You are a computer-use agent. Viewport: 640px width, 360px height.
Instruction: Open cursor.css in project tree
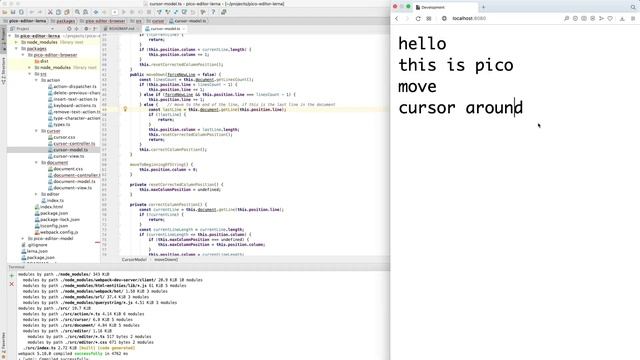[62, 137]
